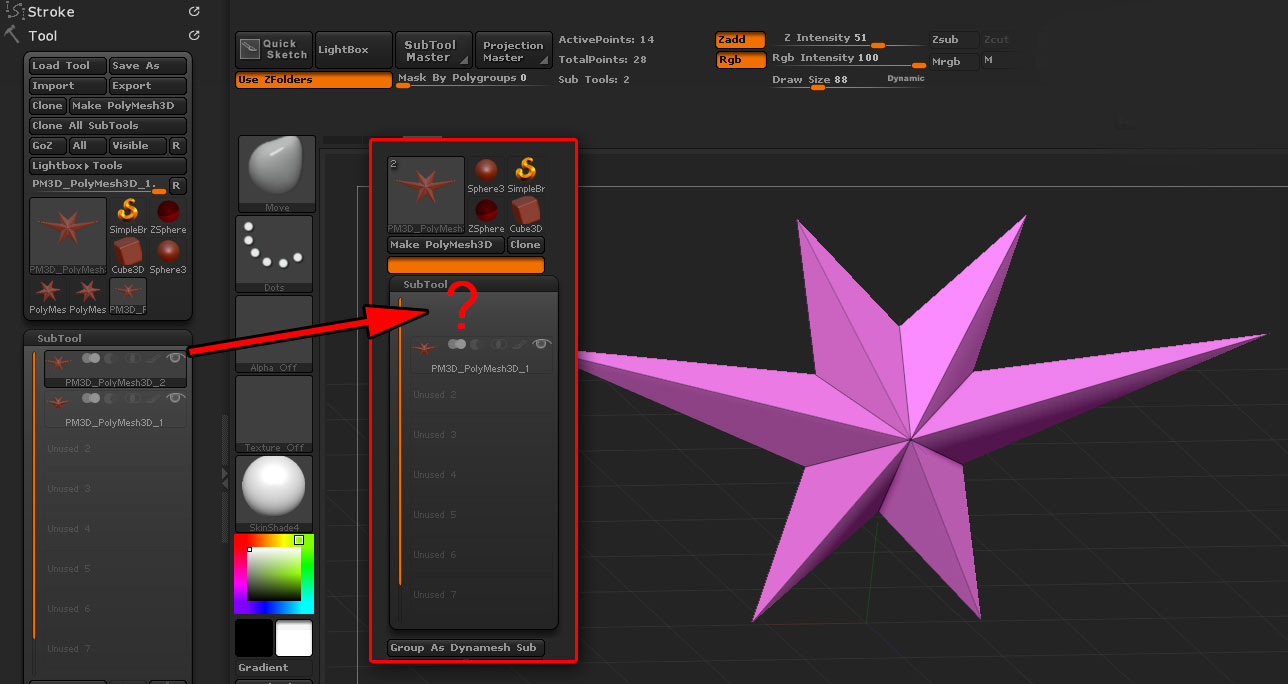Click the Export button
The image size is (1288, 684).
pos(148,86)
